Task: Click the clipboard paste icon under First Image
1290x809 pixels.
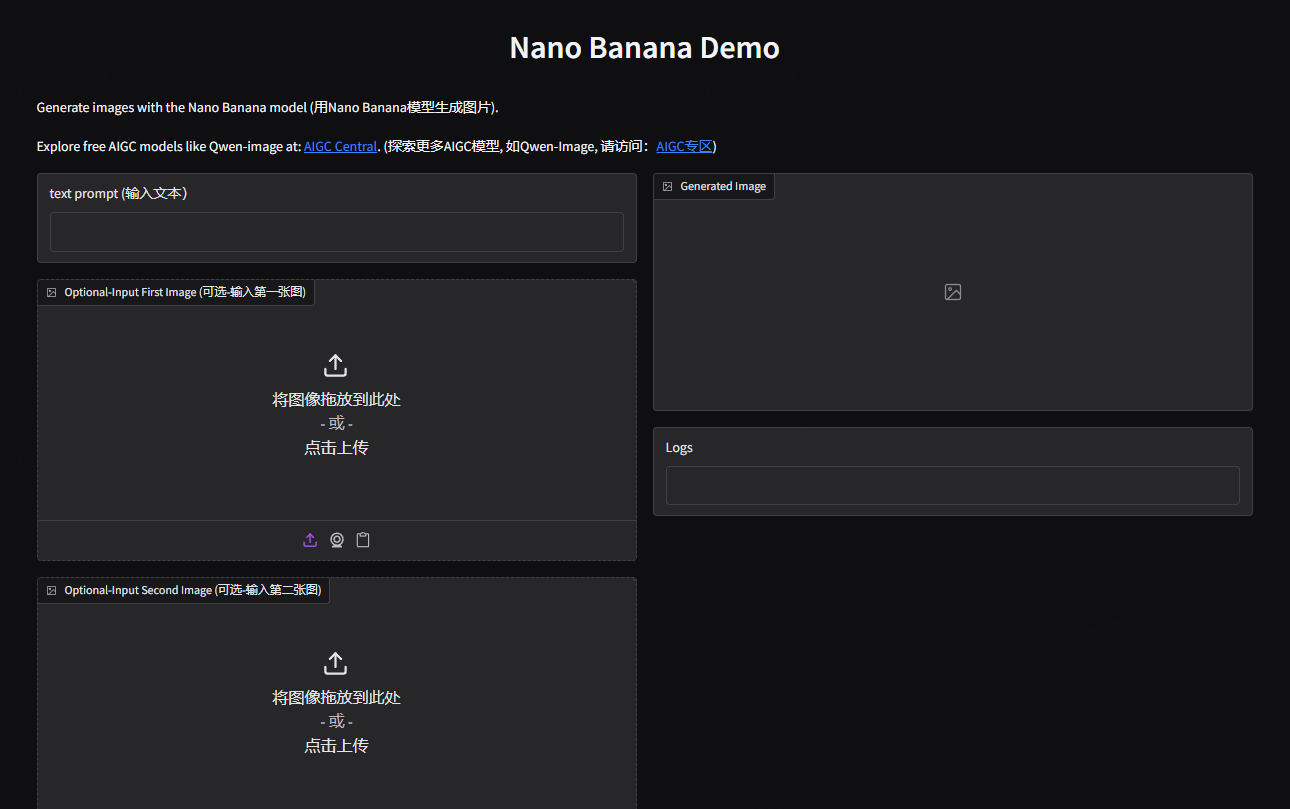Action: [x=363, y=540]
